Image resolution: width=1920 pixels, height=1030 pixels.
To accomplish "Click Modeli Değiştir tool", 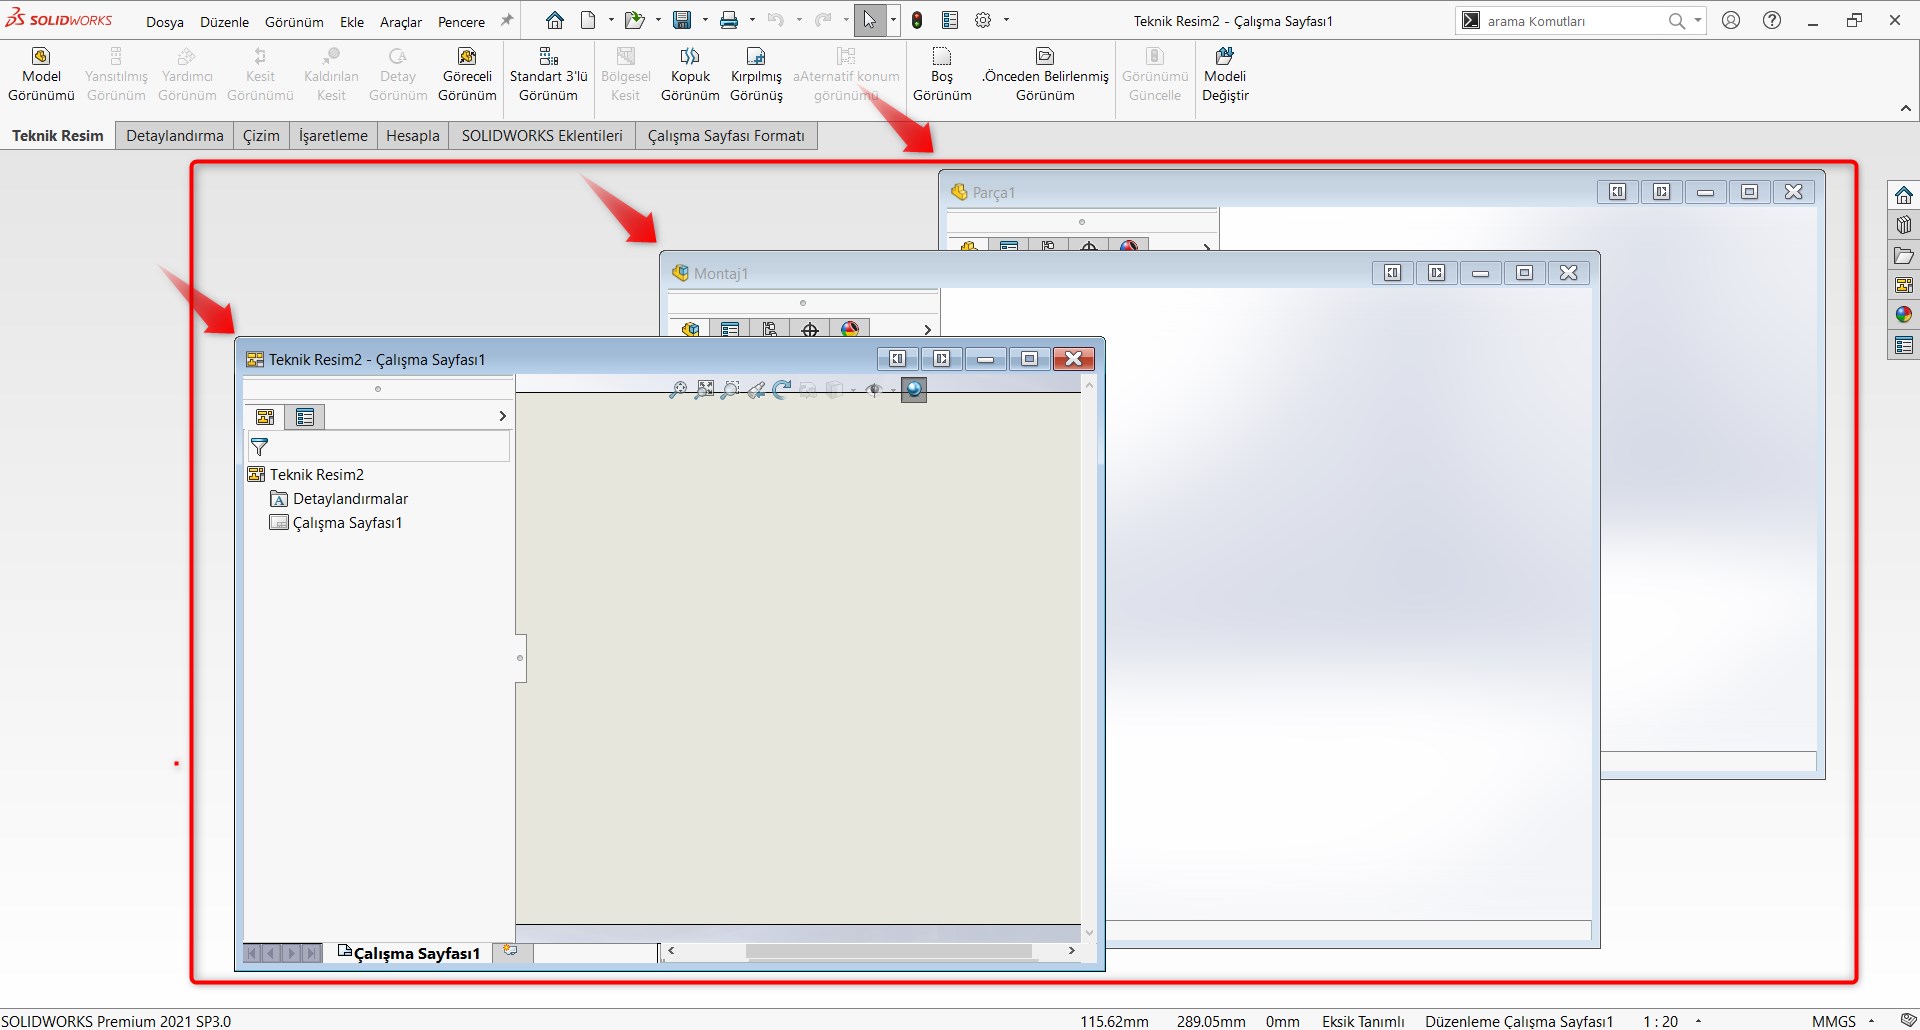I will (x=1225, y=75).
